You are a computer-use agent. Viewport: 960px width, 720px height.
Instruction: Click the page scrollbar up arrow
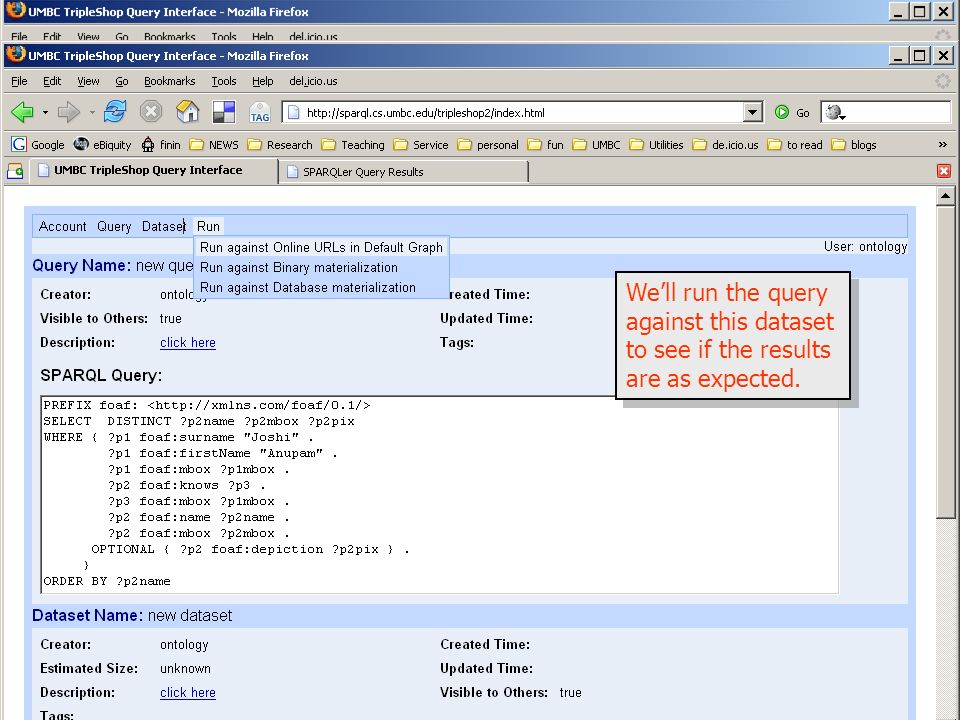pyautogui.click(x=945, y=196)
